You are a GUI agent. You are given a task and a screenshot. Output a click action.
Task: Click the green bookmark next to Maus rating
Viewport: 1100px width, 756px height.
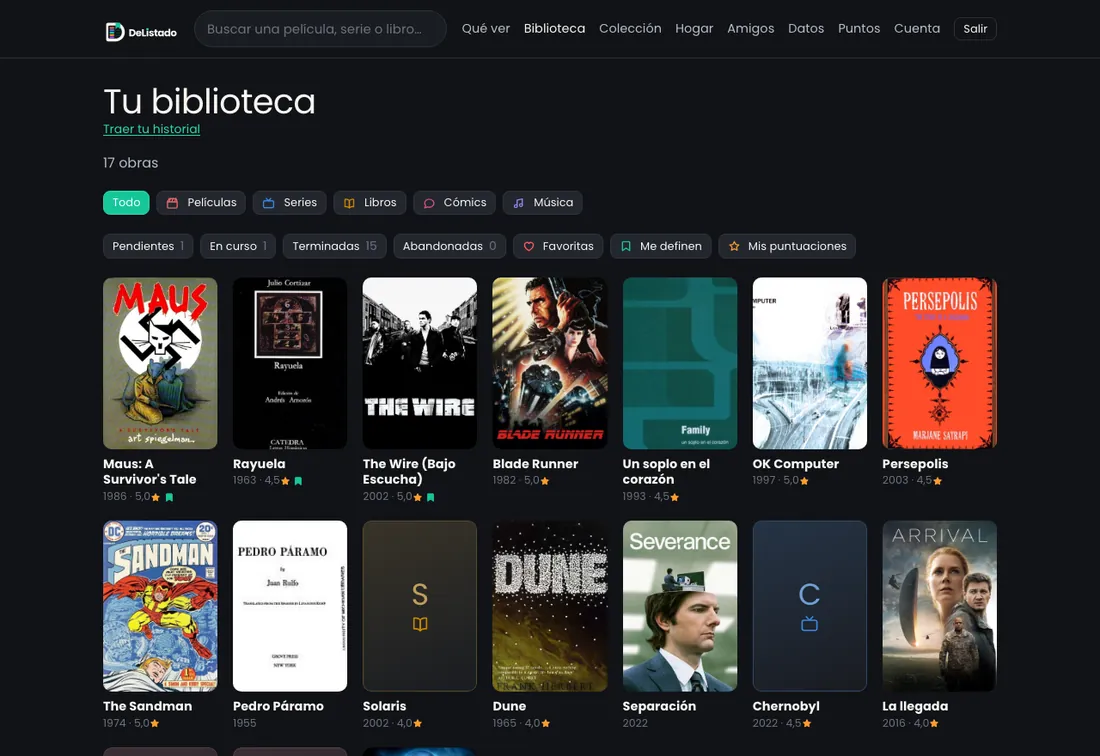[169, 497]
